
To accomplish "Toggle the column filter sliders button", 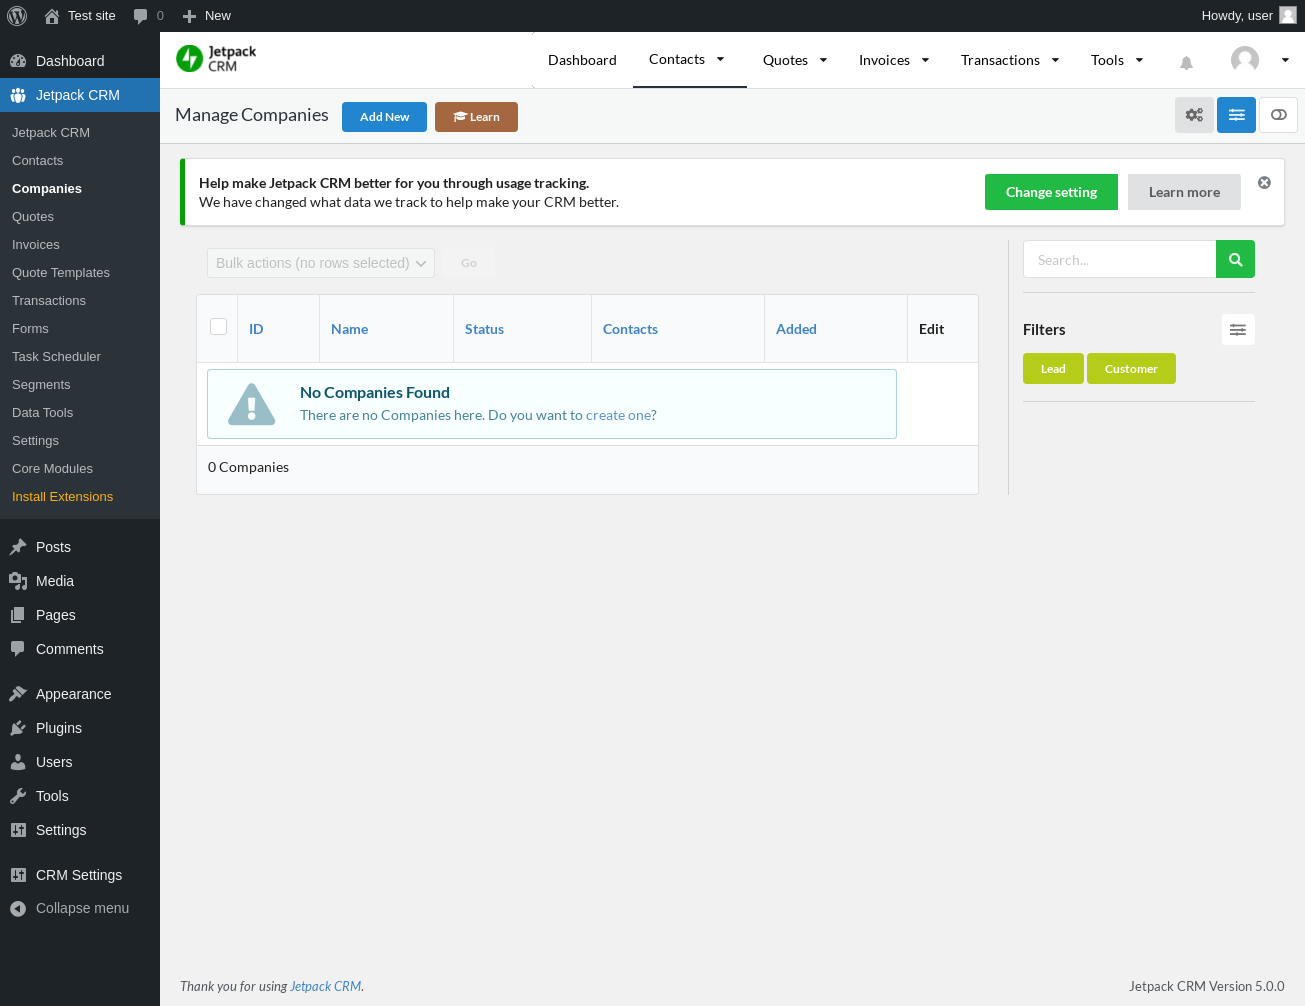I will pos(1236,115).
